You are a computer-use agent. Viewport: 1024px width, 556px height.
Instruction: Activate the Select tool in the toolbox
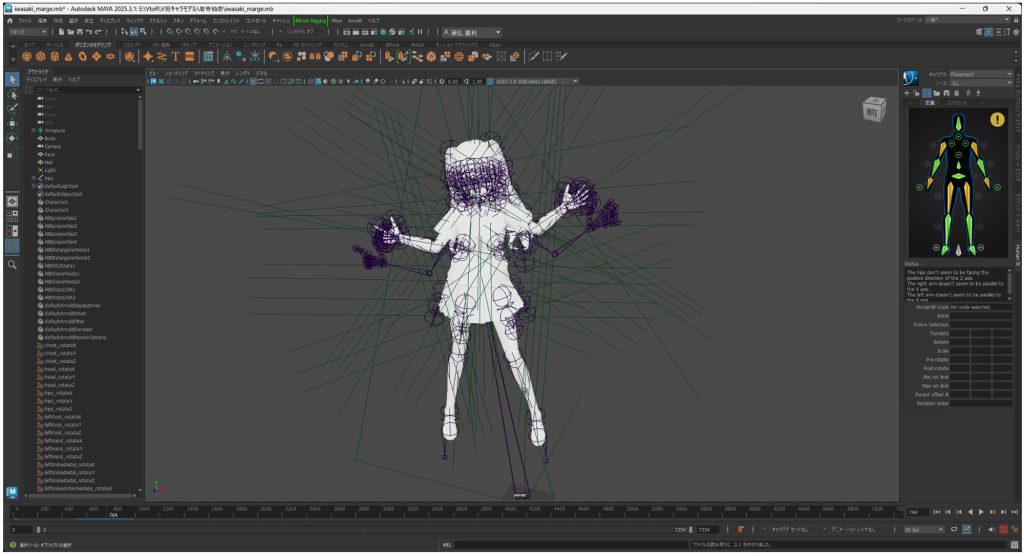(12, 80)
